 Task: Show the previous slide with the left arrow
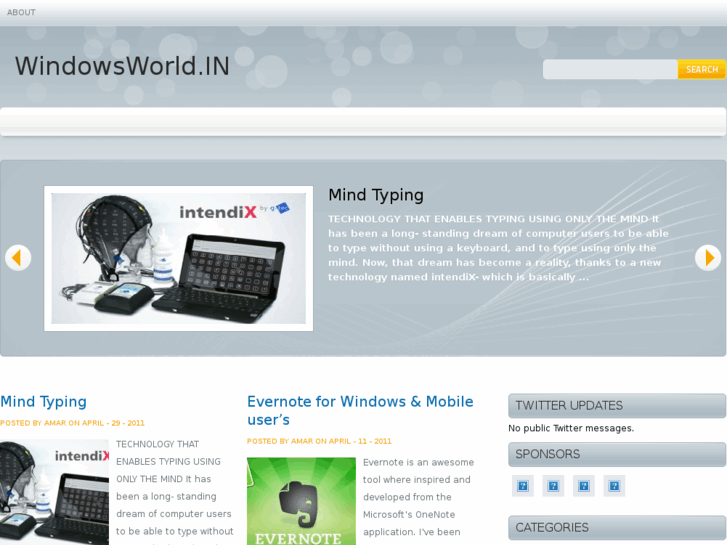pos(18,257)
